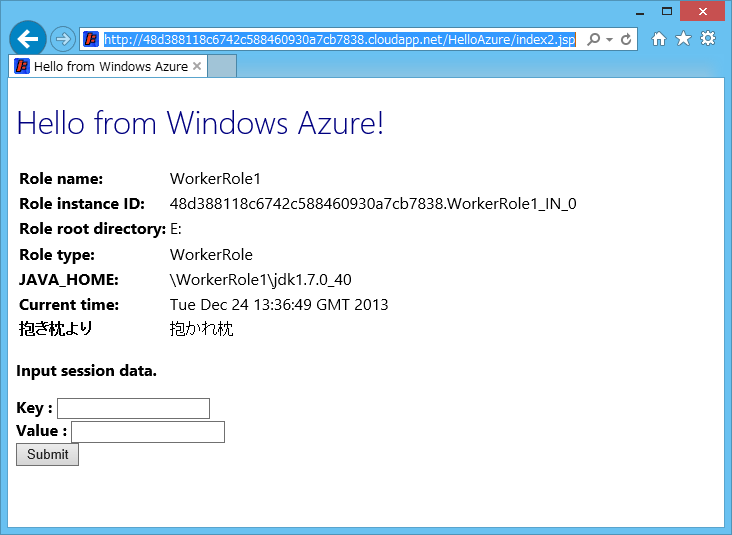Open the address bar autocomplete dropdown arrow
The image size is (732, 535).
[x=609, y=40]
